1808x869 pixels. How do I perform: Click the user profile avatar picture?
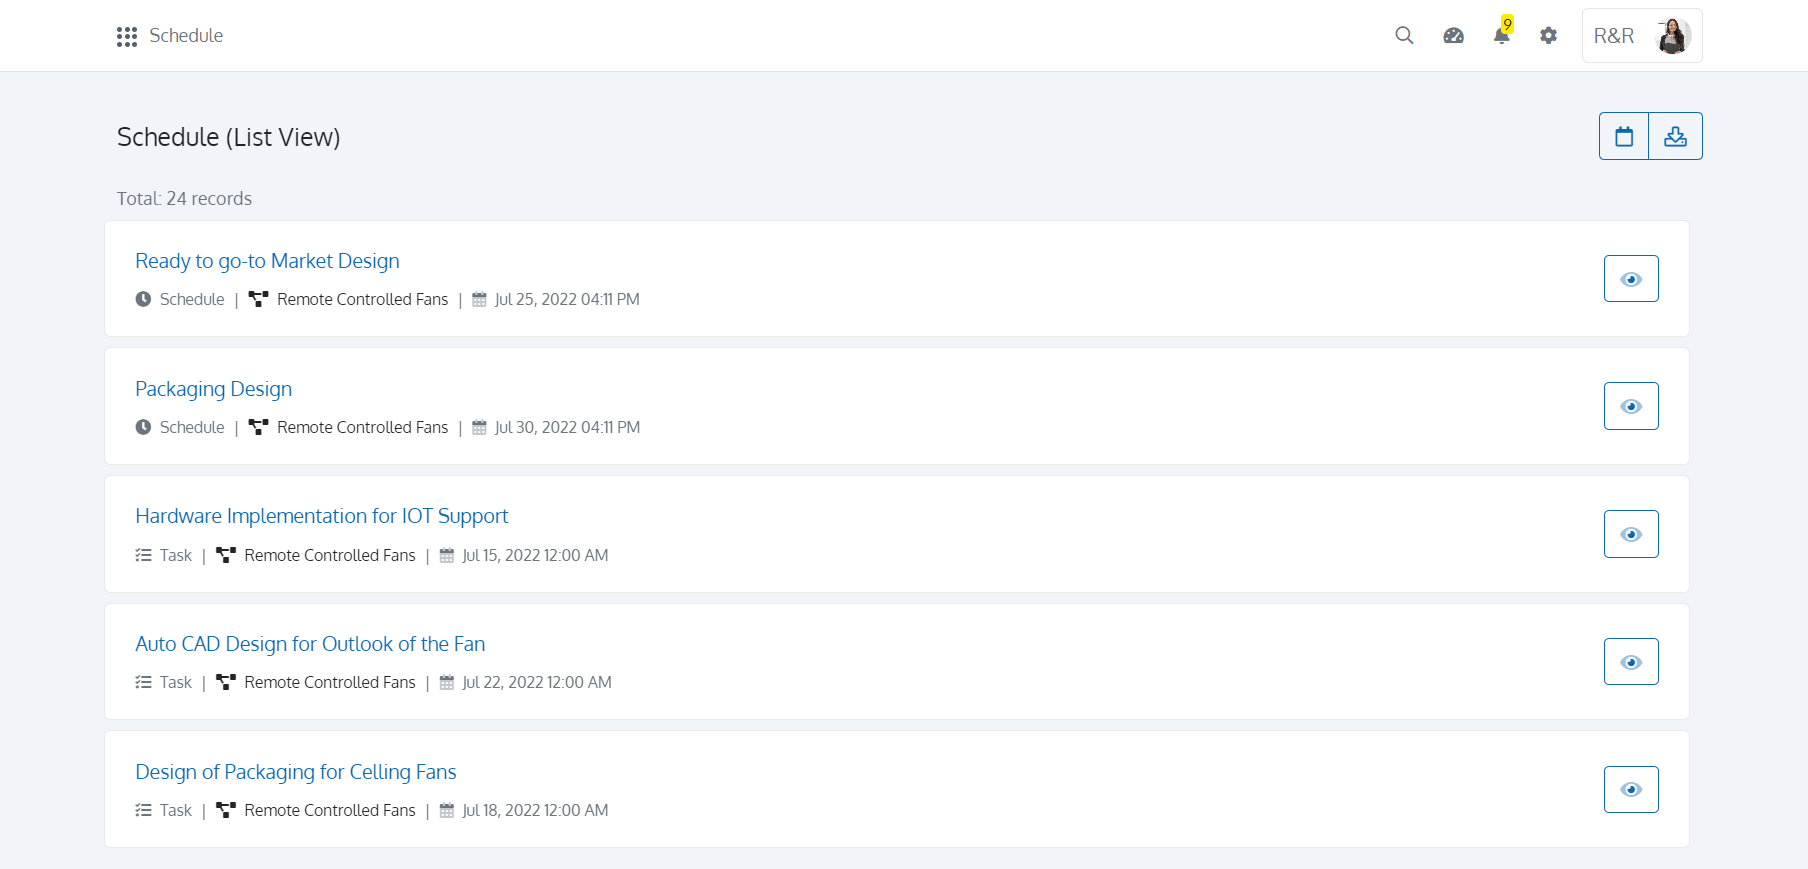(1672, 36)
